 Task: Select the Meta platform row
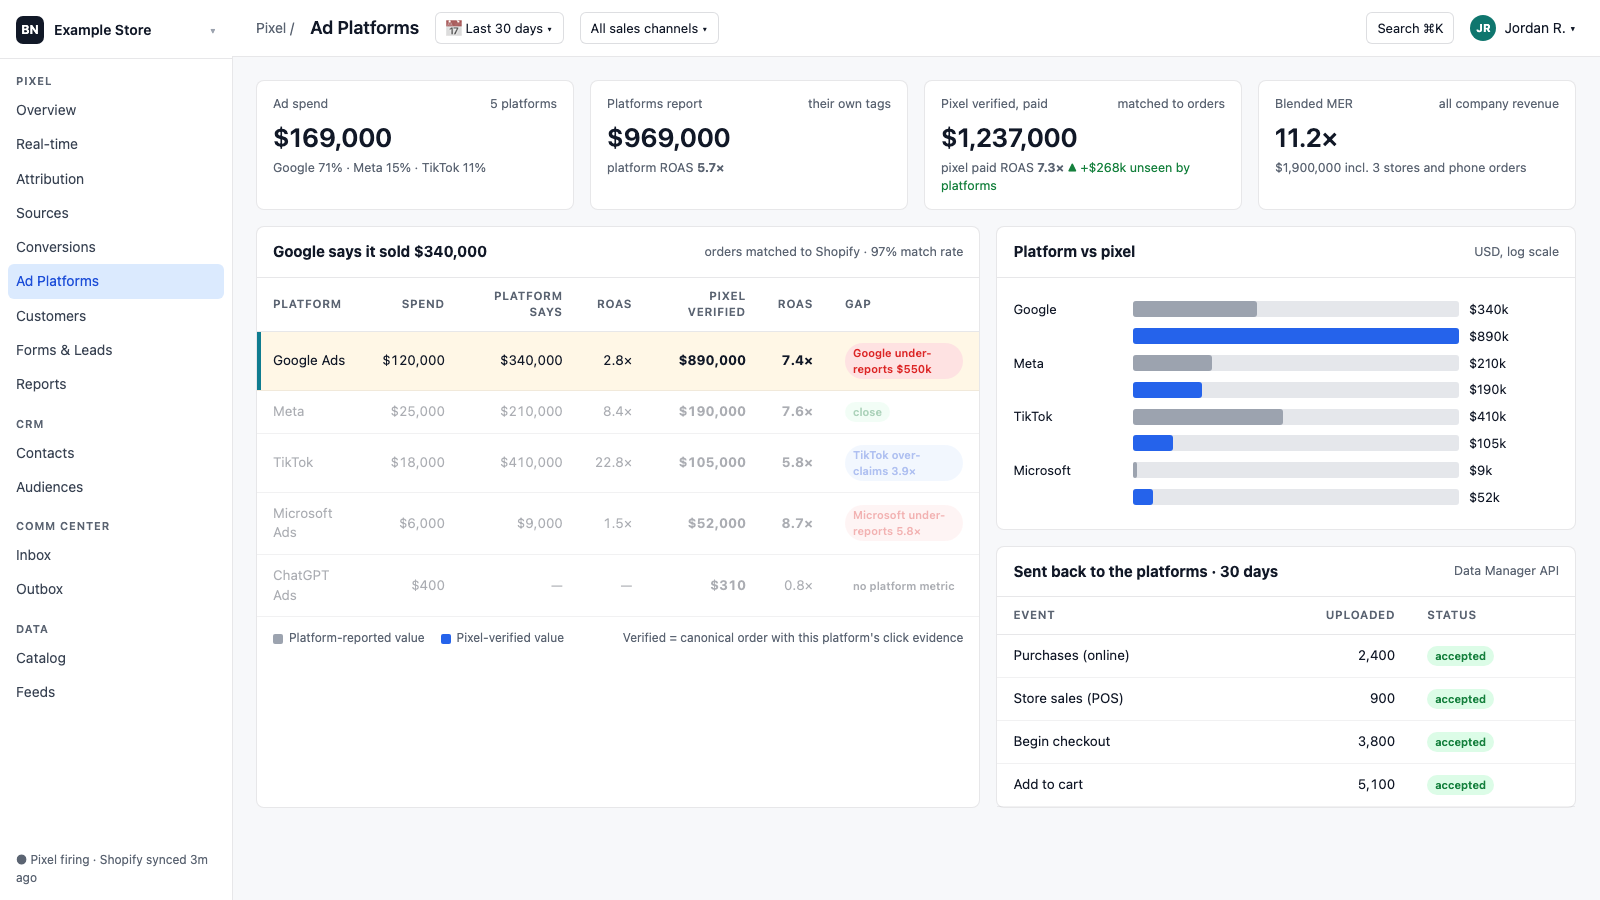pyautogui.click(x=618, y=412)
